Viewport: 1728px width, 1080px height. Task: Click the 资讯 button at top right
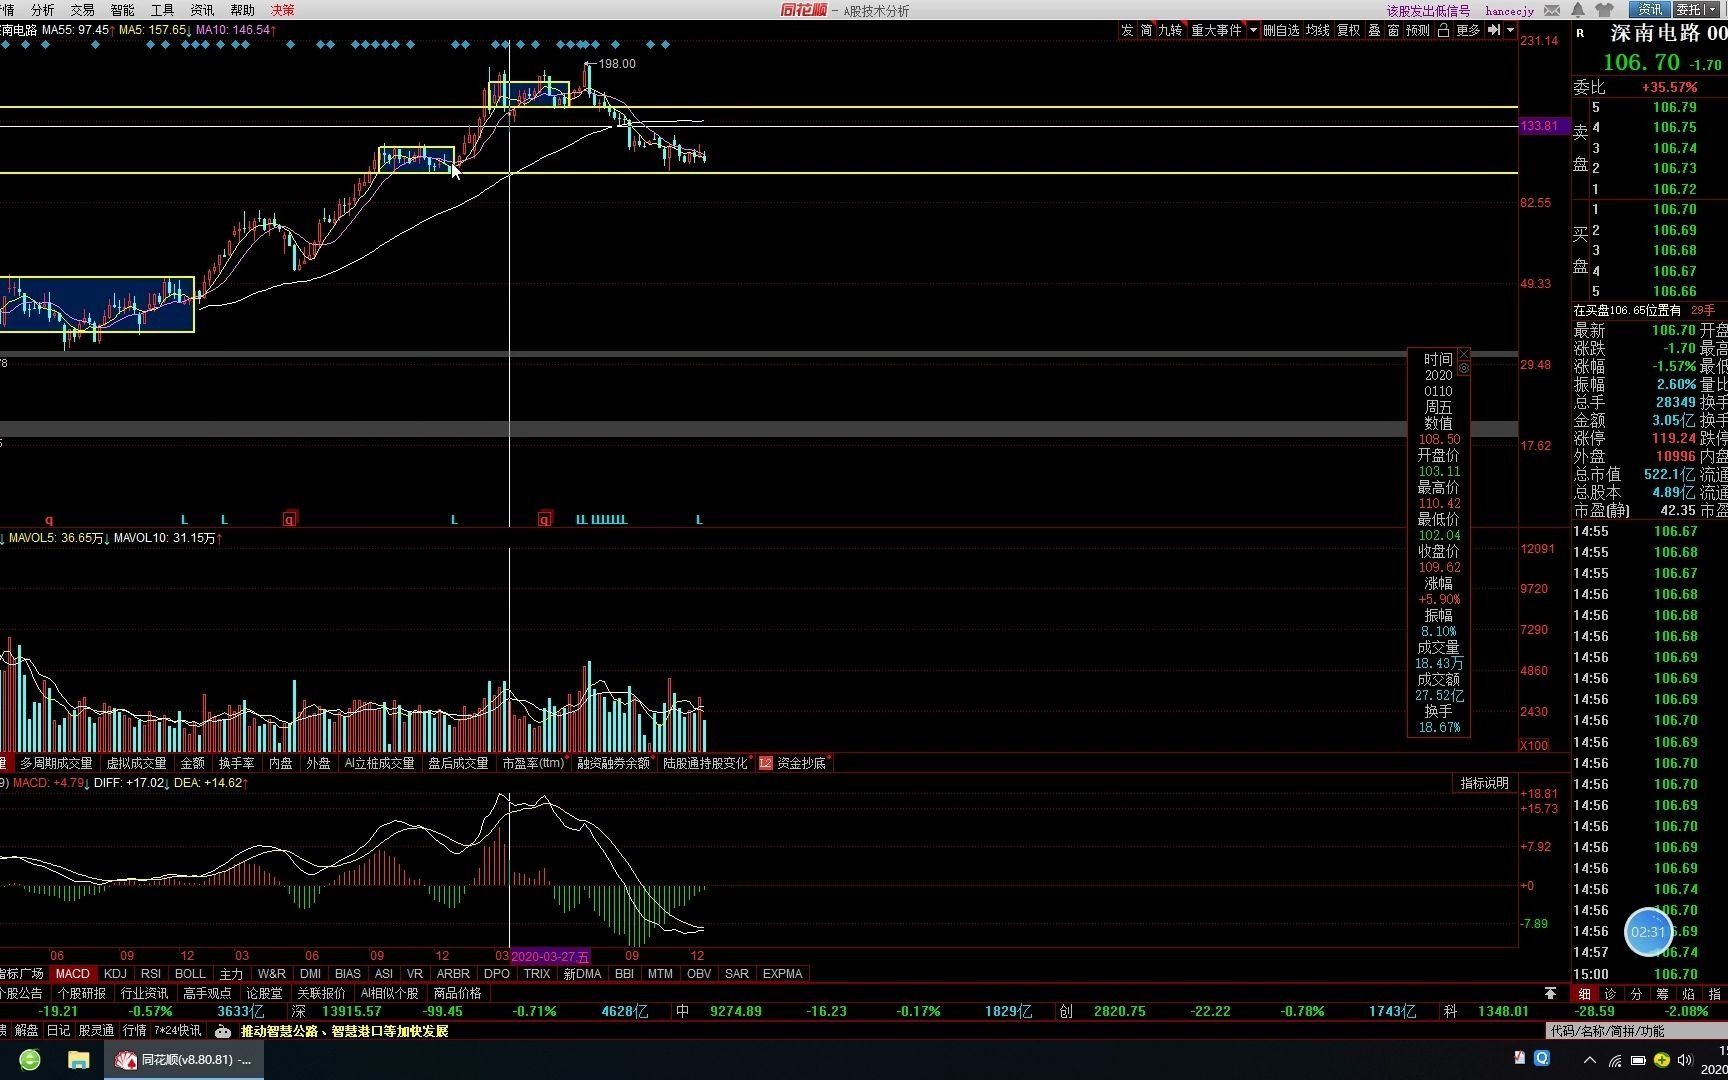(1649, 10)
